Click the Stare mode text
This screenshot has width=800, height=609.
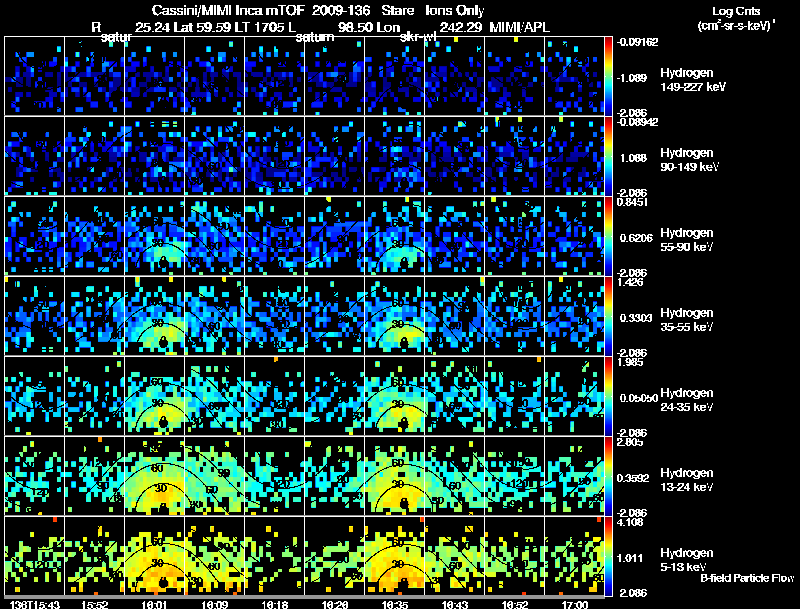398,10
